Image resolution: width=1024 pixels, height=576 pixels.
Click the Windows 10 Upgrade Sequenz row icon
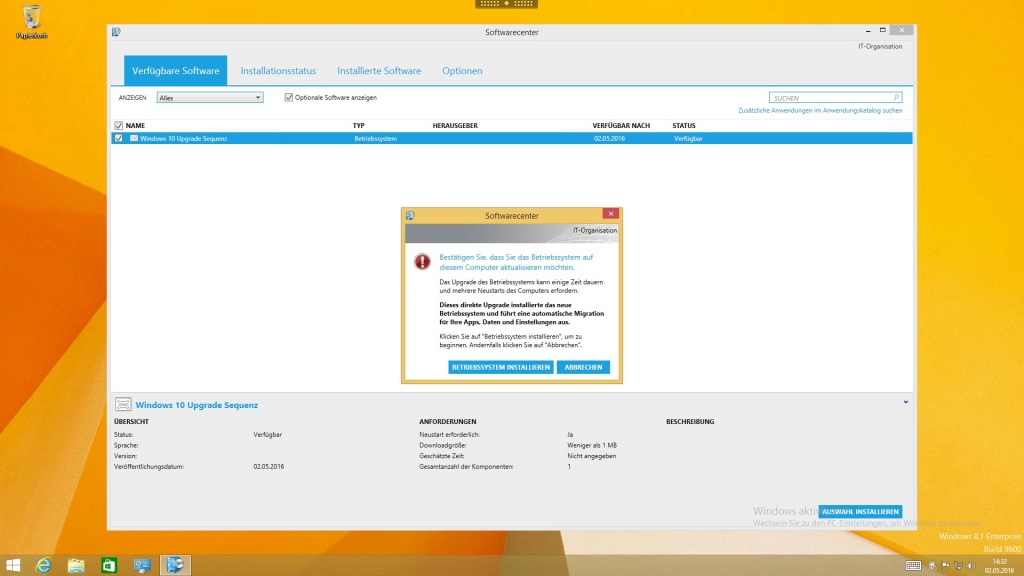[x=134, y=138]
